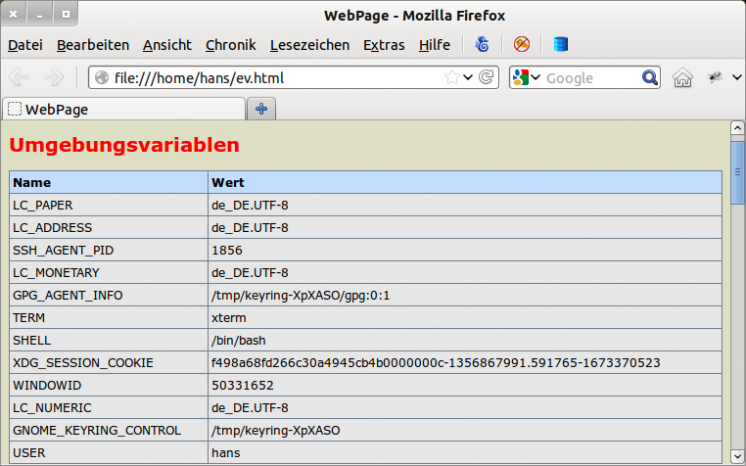Click the forward navigation arrow
The height and width of the screenshot is (466, 746).
(x=54, y=77)
